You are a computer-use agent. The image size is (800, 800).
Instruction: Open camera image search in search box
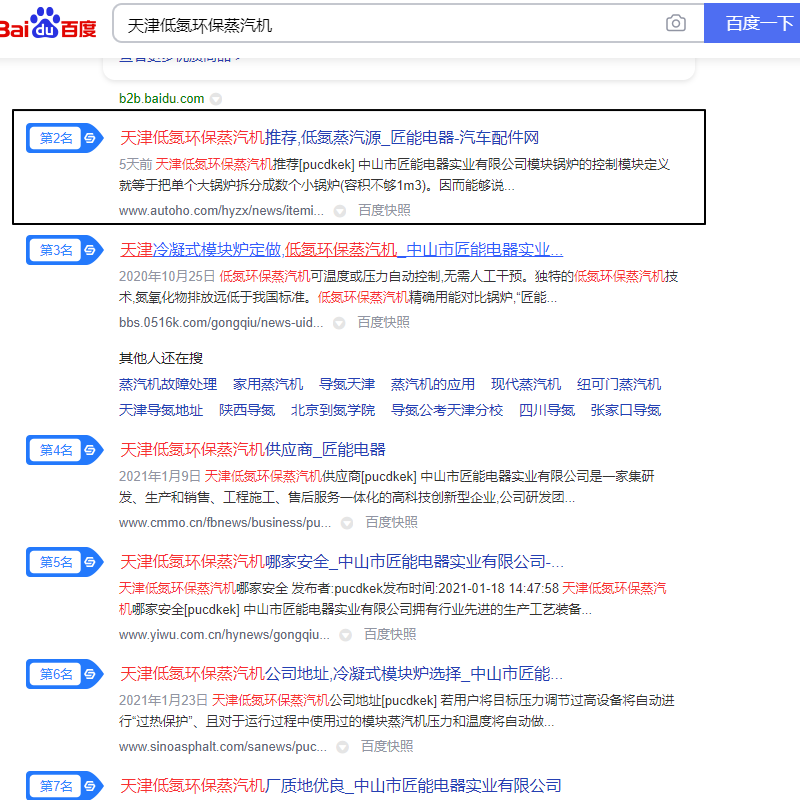pyautogui.click(x=676, y=23)
